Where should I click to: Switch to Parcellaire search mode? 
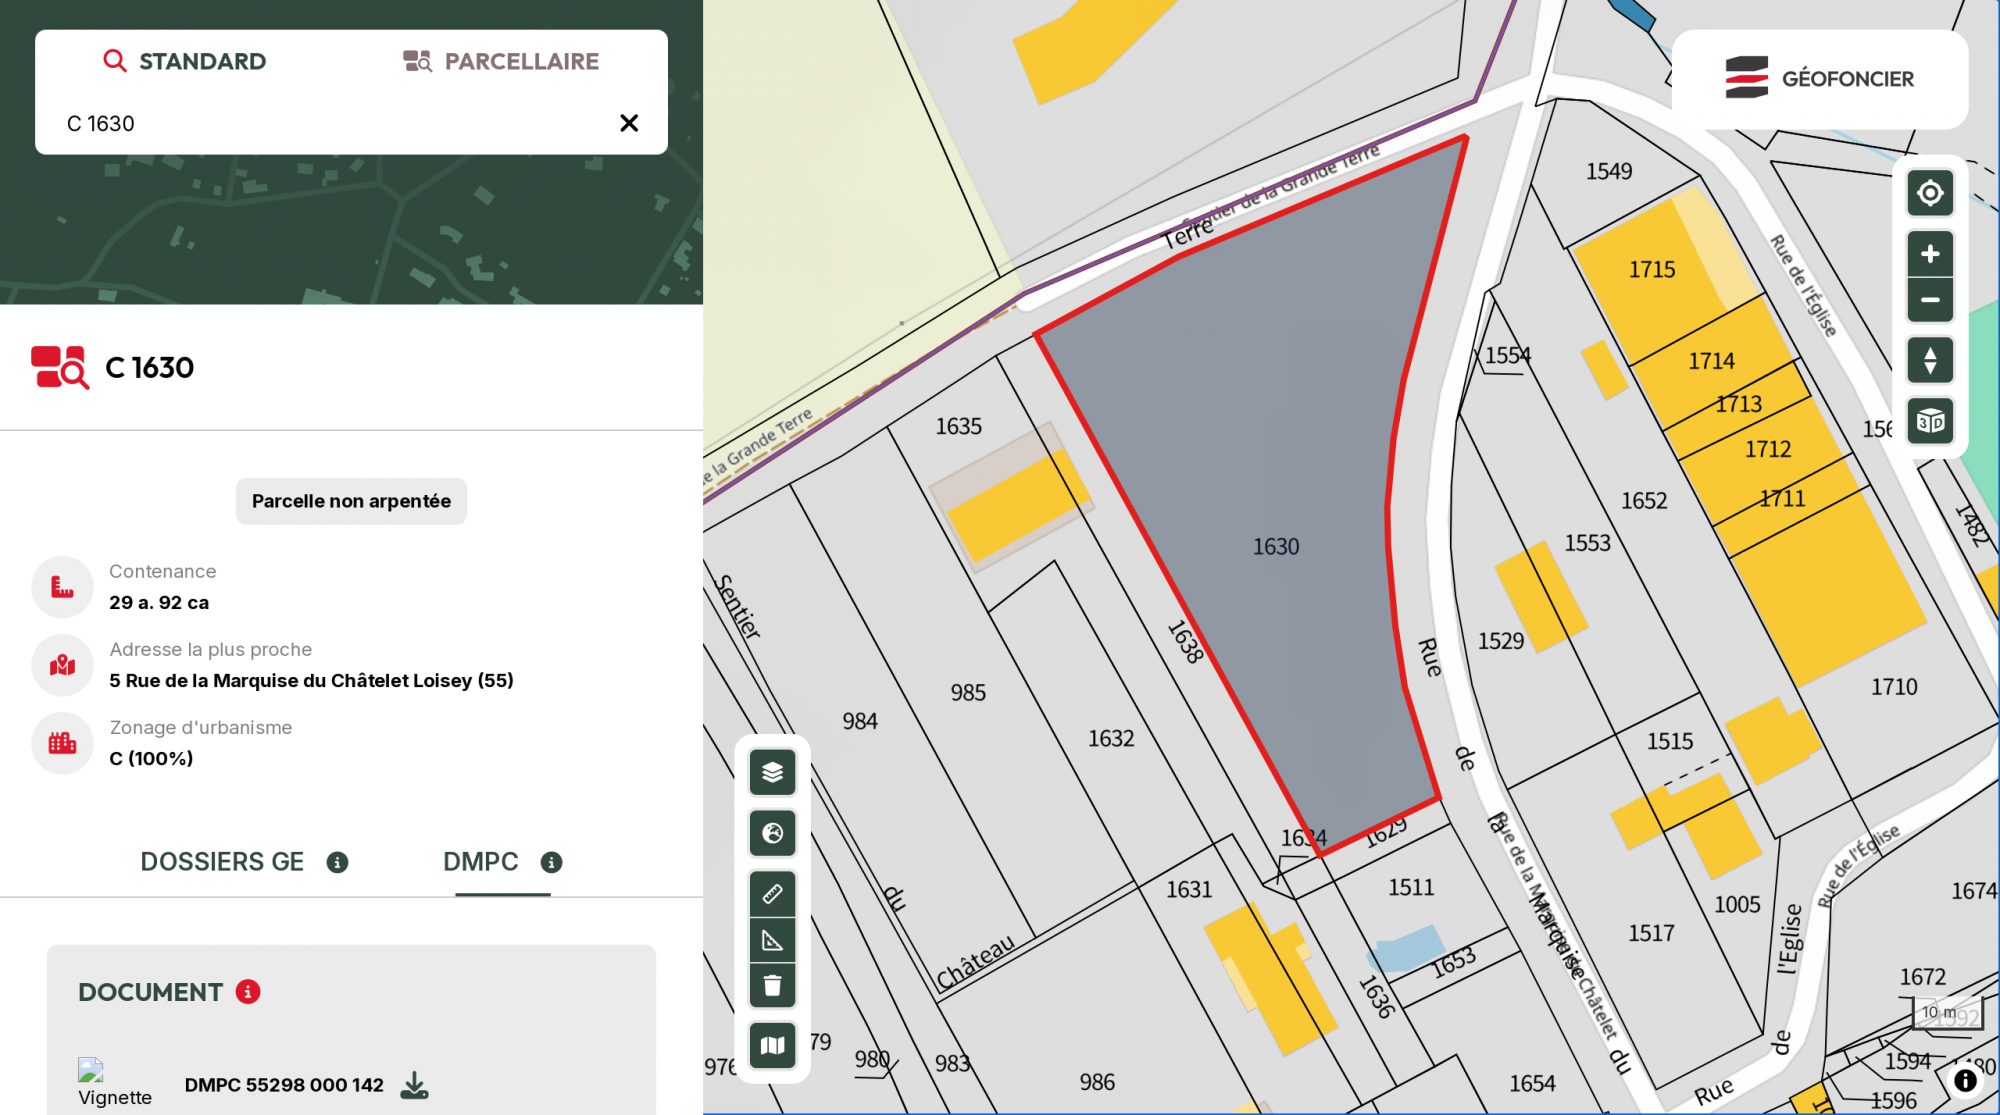pos(501,61)
